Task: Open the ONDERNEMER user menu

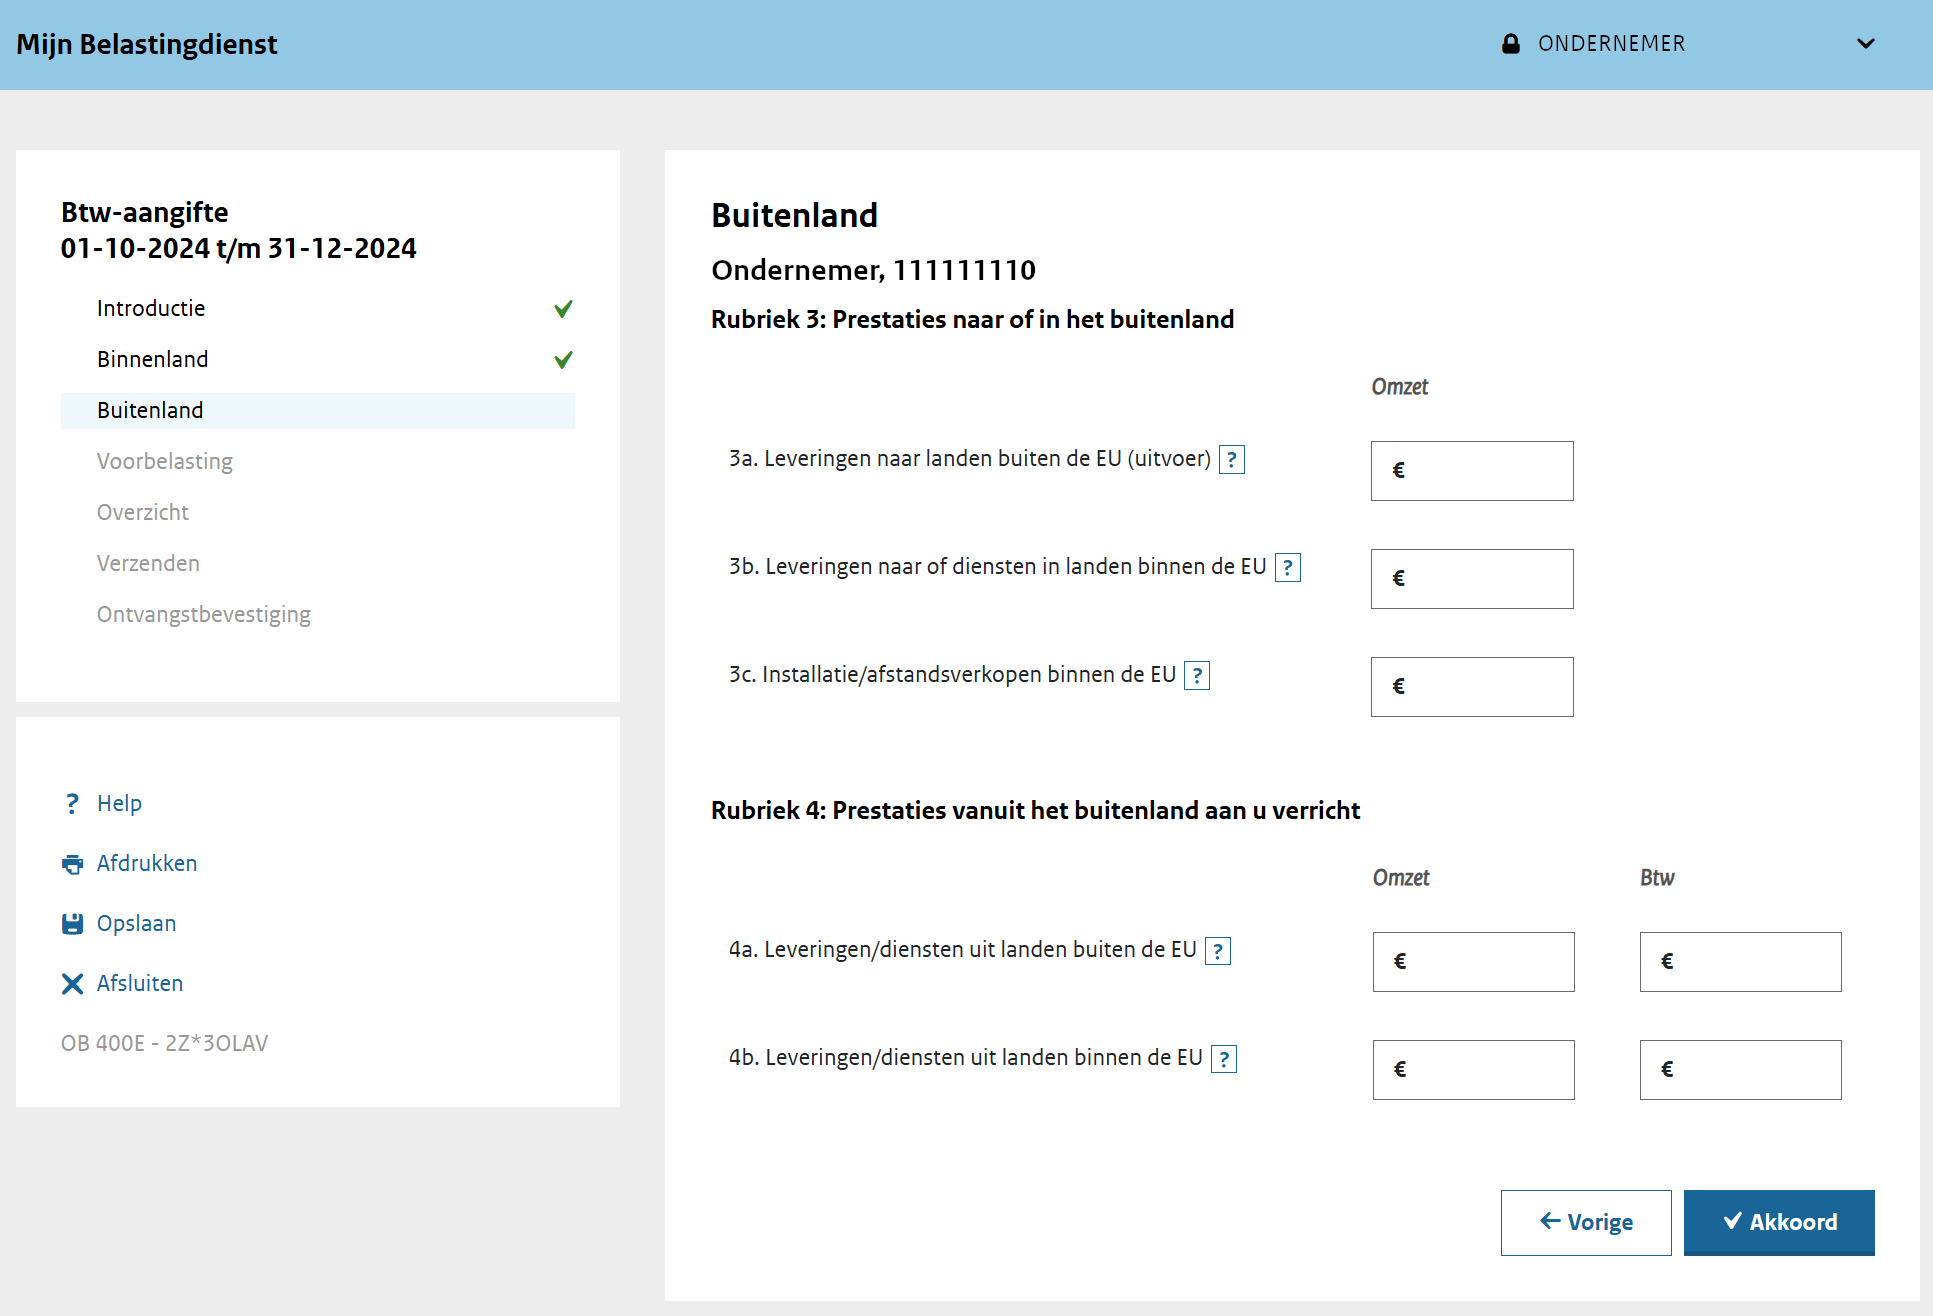Action: tap(1611, 44)
